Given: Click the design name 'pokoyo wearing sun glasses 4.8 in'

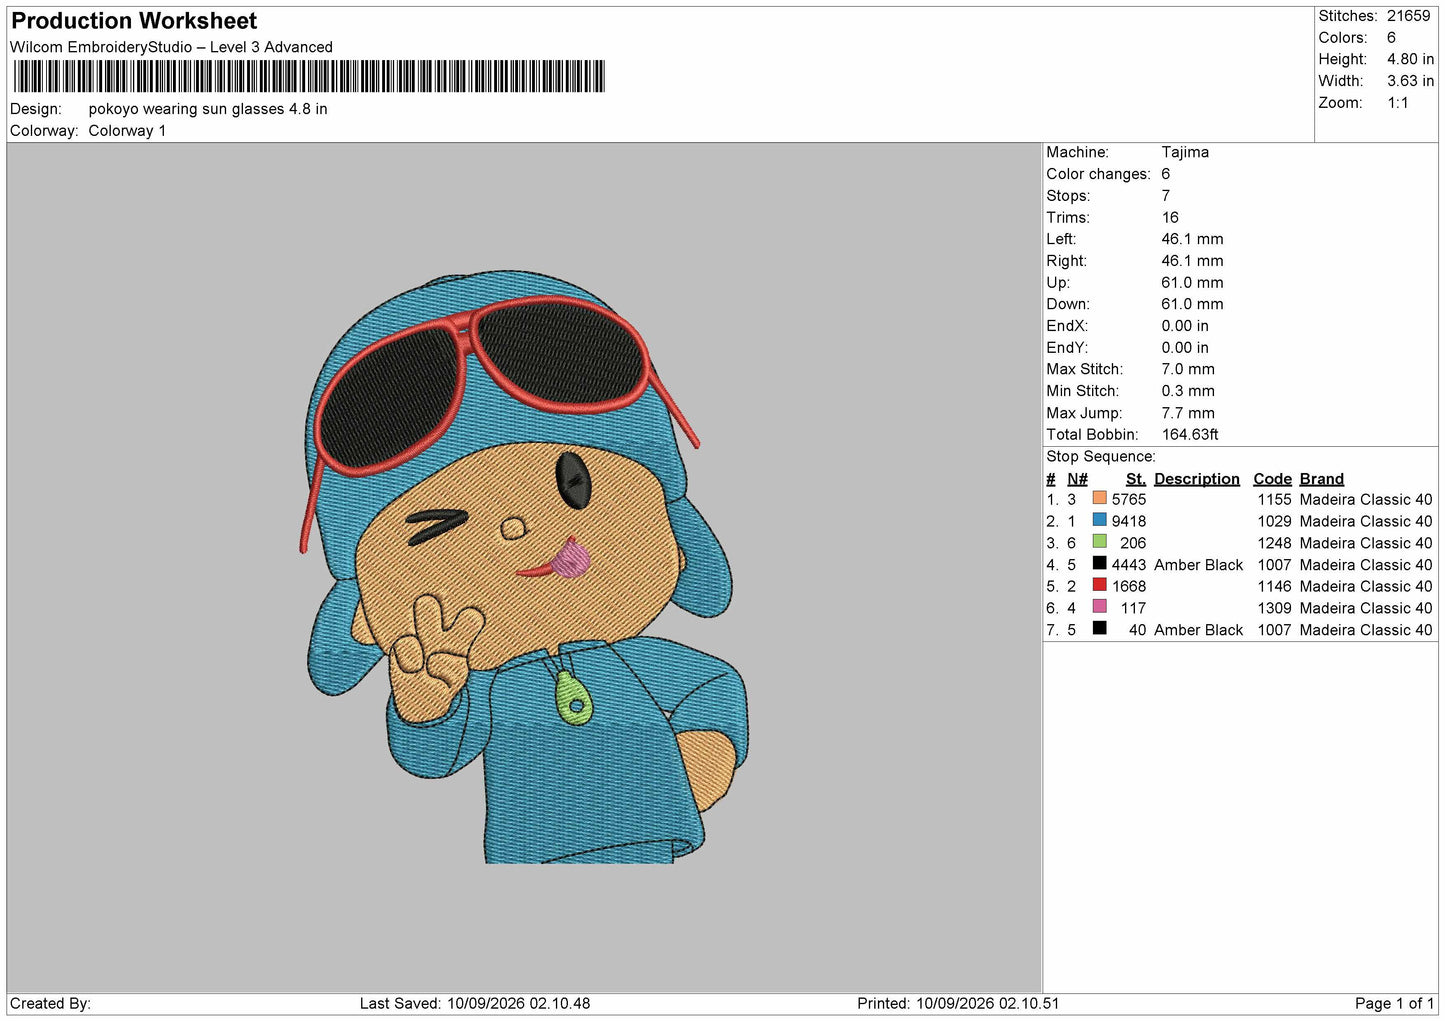Looking at the screenshot, I should pyautogui.click(x=208, y=109).
